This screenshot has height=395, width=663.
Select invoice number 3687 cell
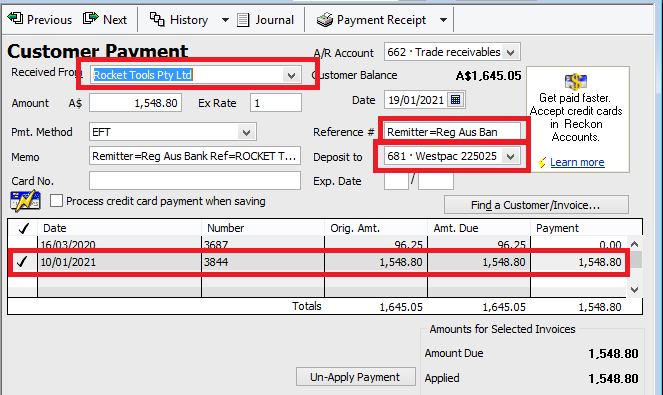pos(263,244)
